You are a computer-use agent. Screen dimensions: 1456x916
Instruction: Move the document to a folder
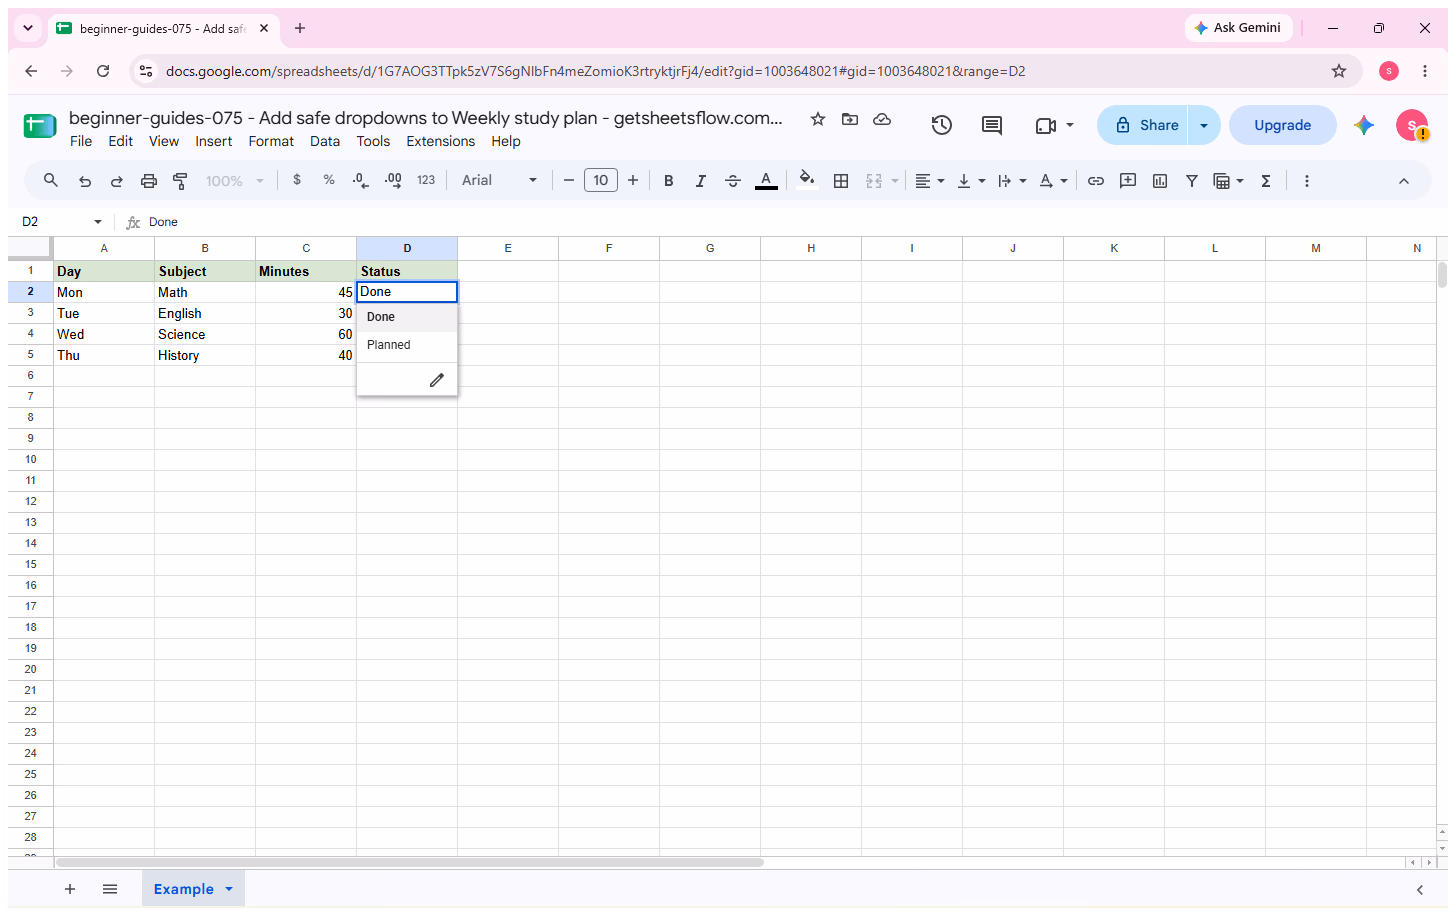850,119
